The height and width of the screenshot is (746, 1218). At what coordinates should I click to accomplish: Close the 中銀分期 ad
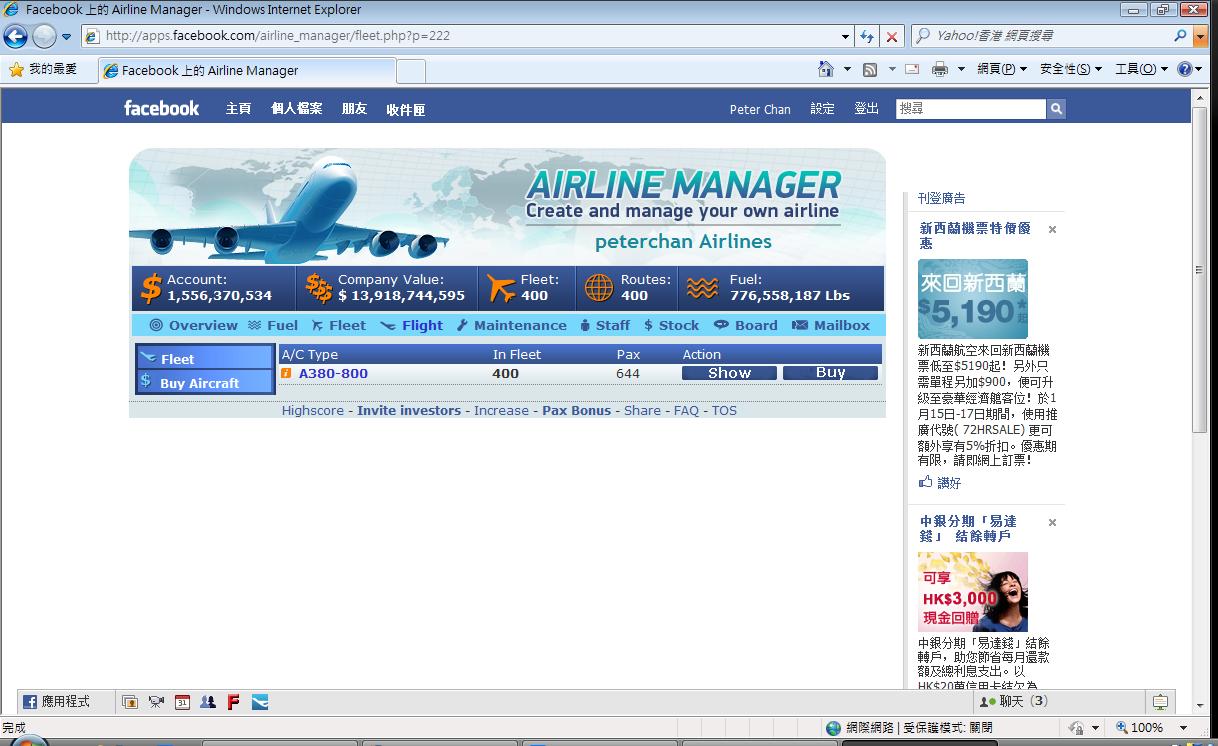point(1052,522)
